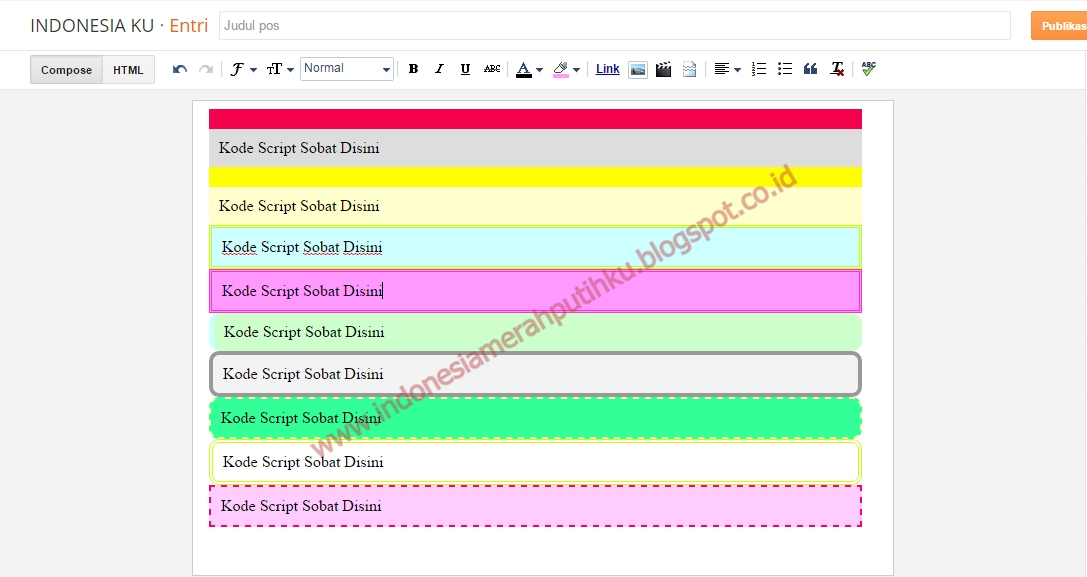Open the Normal paragraph style dropdown
This screenshot has height=577, width=1087.
tap(347, 69)
